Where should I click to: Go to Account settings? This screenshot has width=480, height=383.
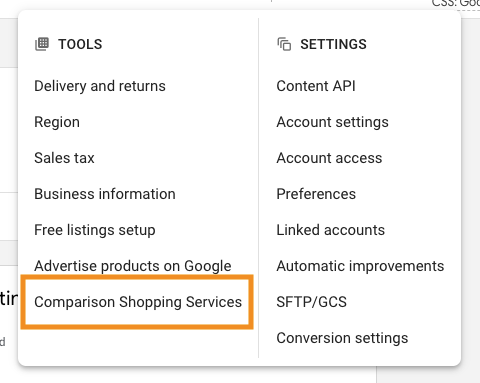(333, 122)
